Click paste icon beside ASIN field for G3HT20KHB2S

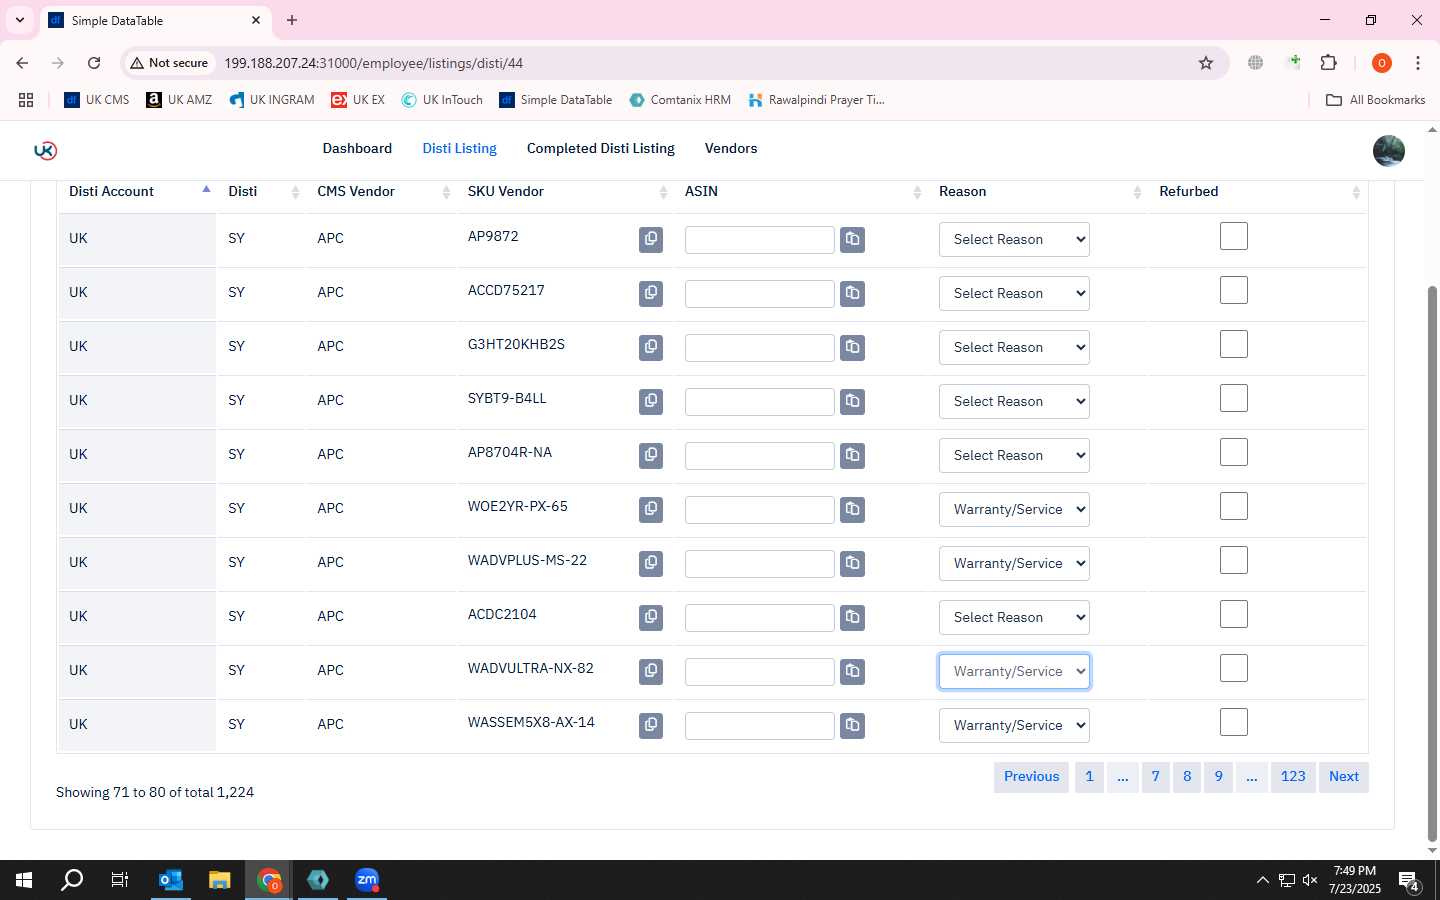[852, 347]
